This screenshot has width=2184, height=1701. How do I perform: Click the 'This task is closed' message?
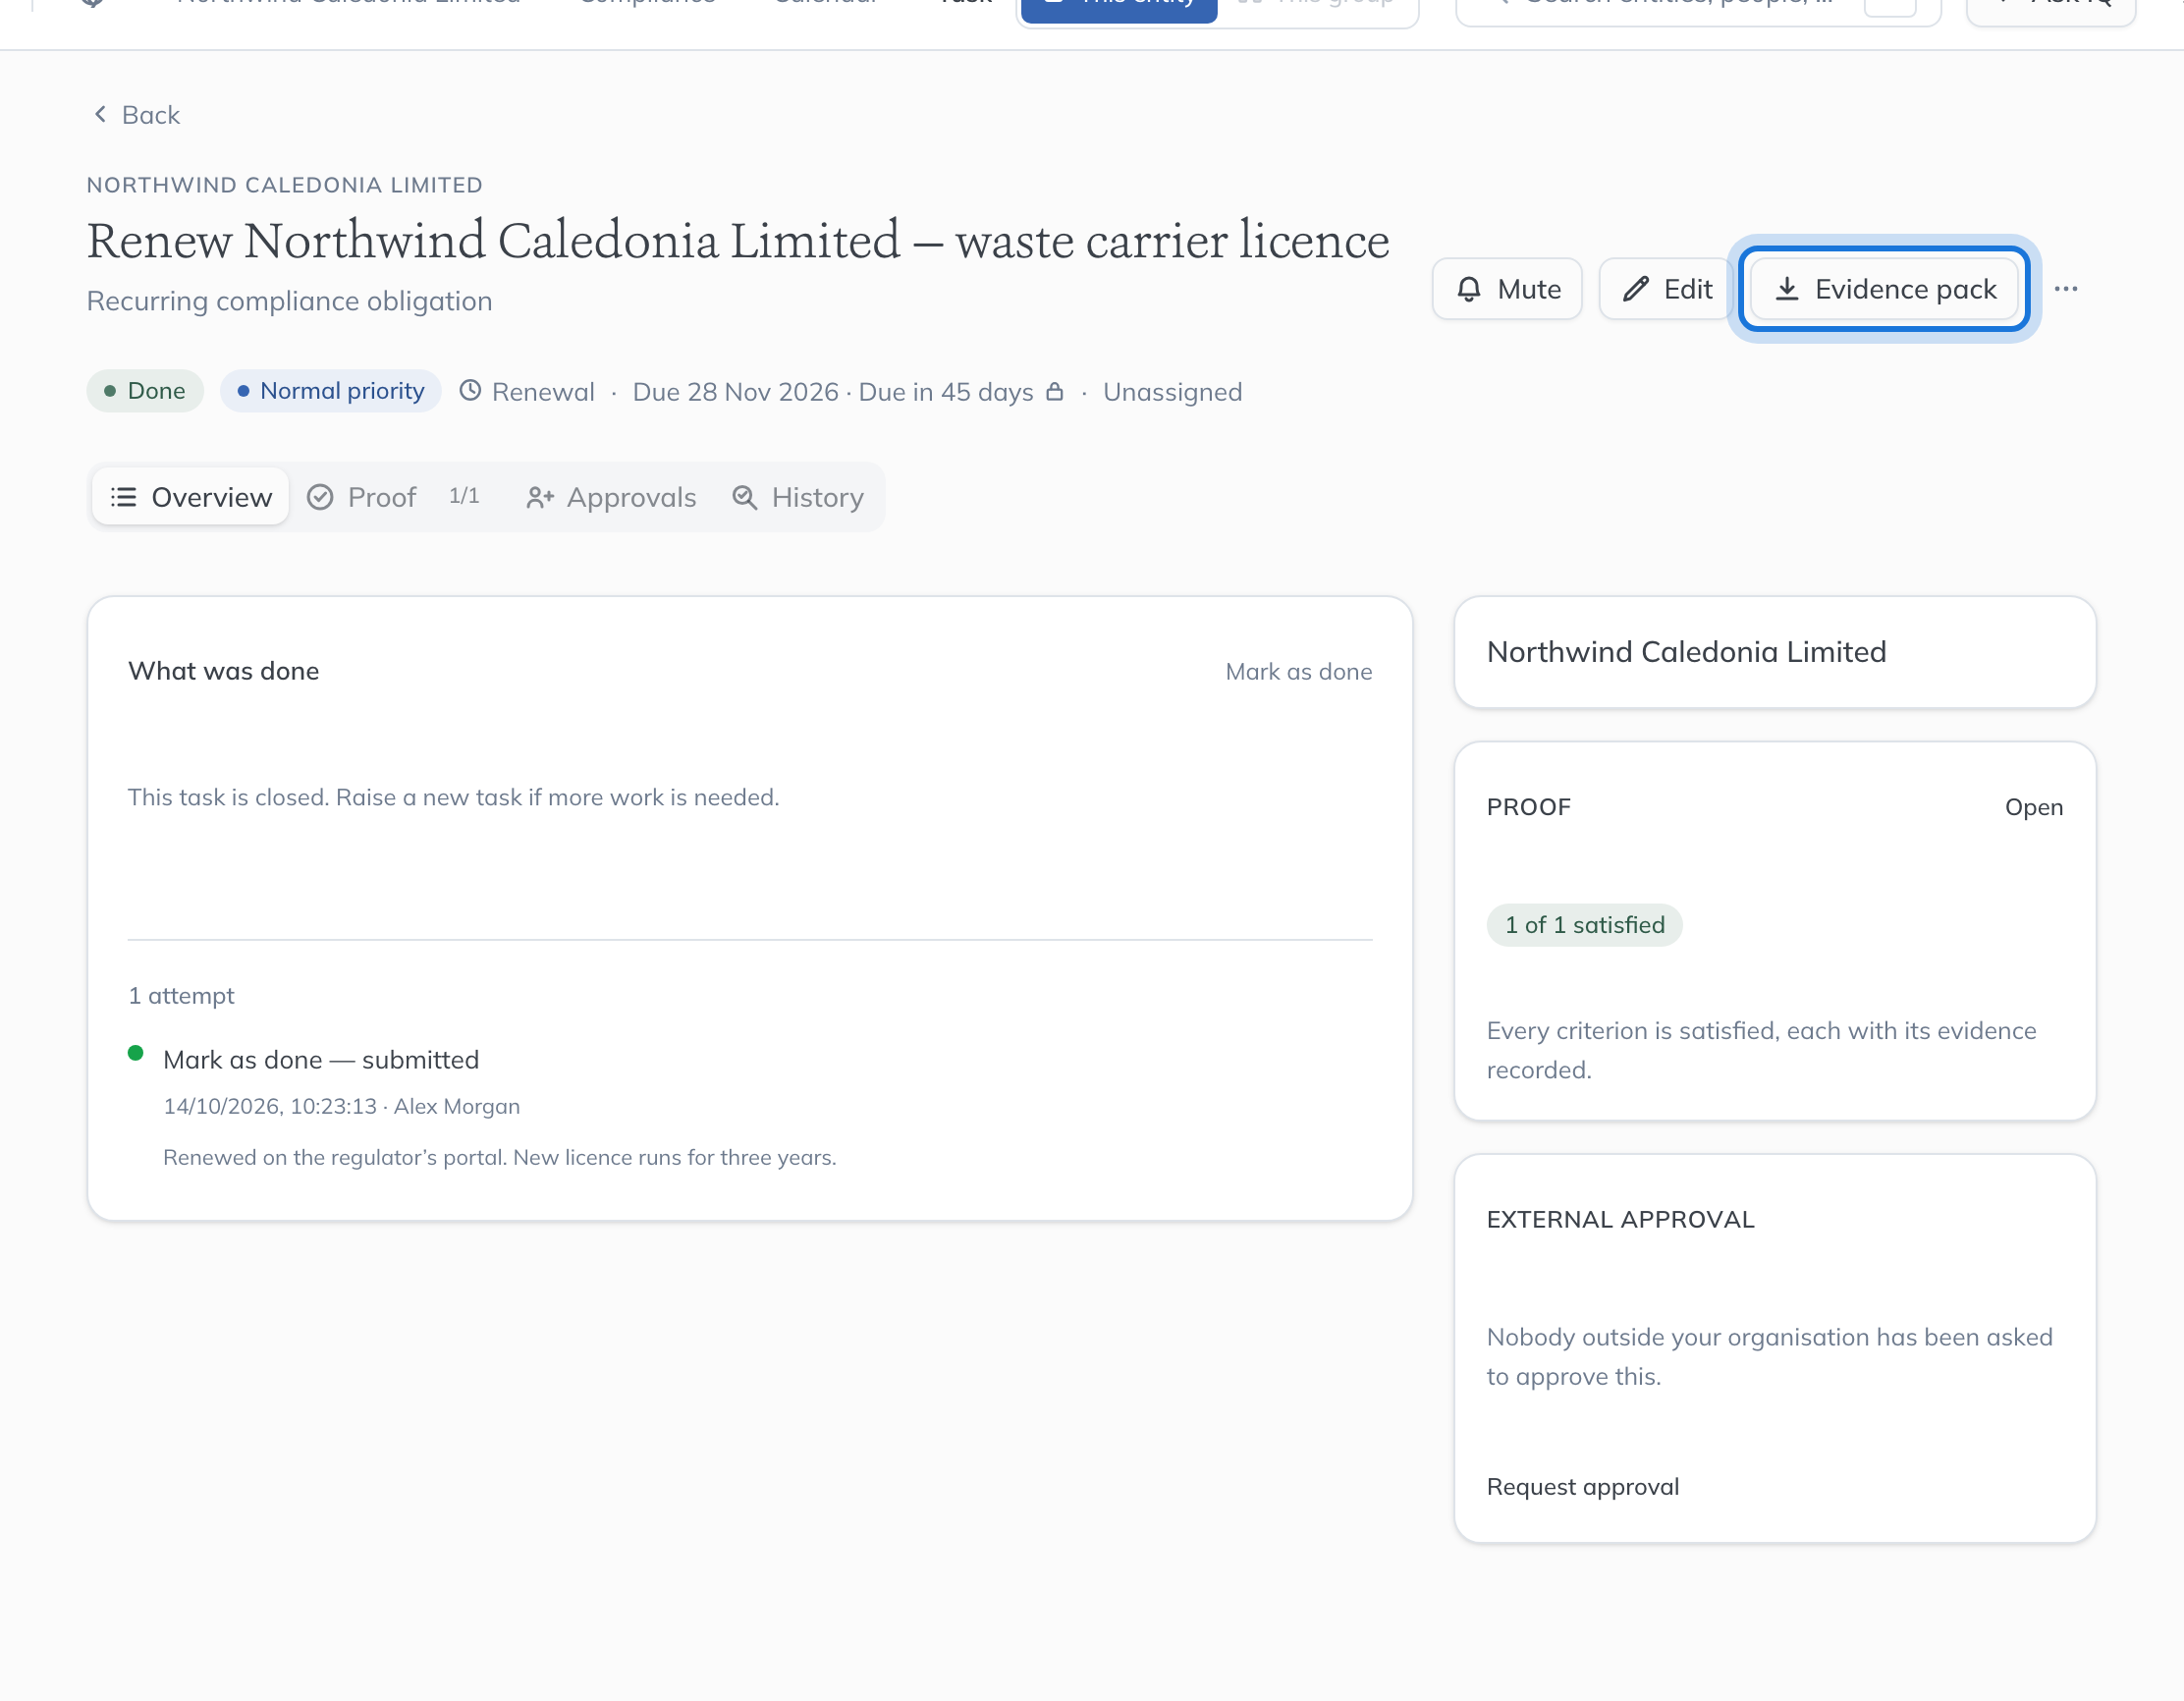[453, 798]
